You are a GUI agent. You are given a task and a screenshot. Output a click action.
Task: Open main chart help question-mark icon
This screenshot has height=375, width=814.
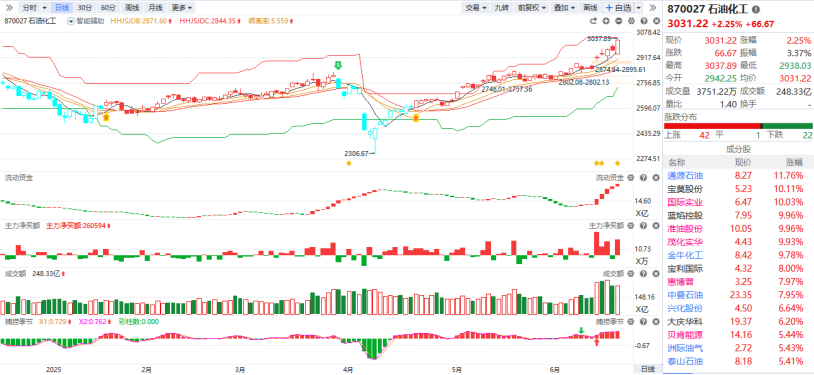tap(644, 21)
